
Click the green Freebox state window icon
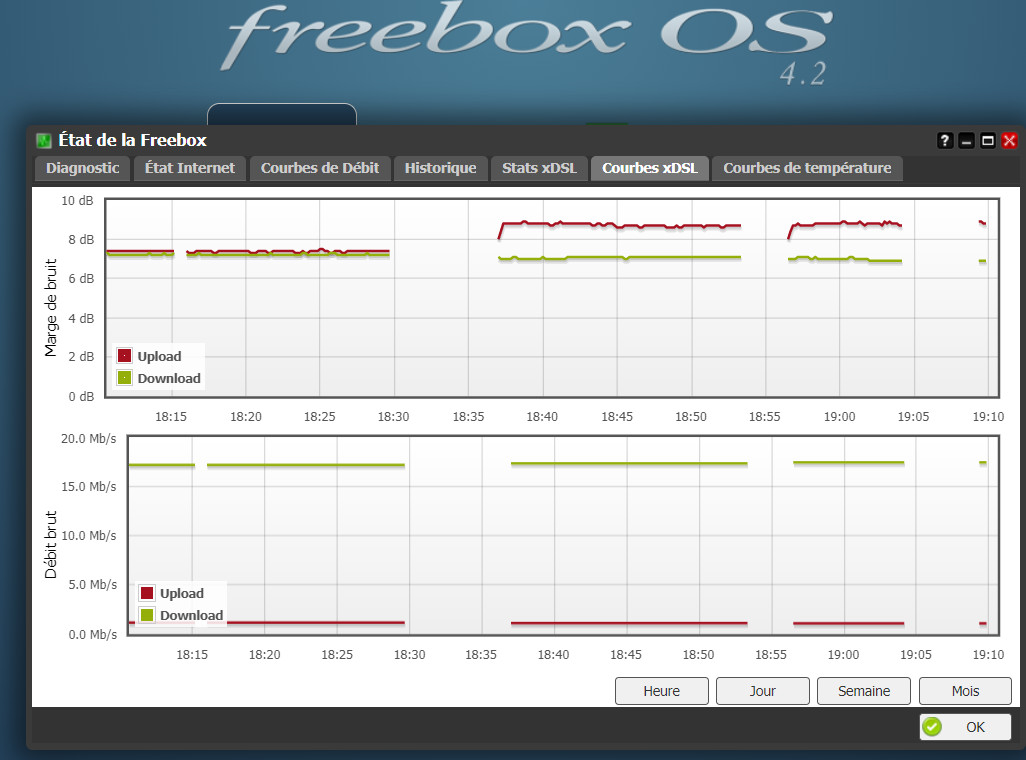(x=44, y=140)
